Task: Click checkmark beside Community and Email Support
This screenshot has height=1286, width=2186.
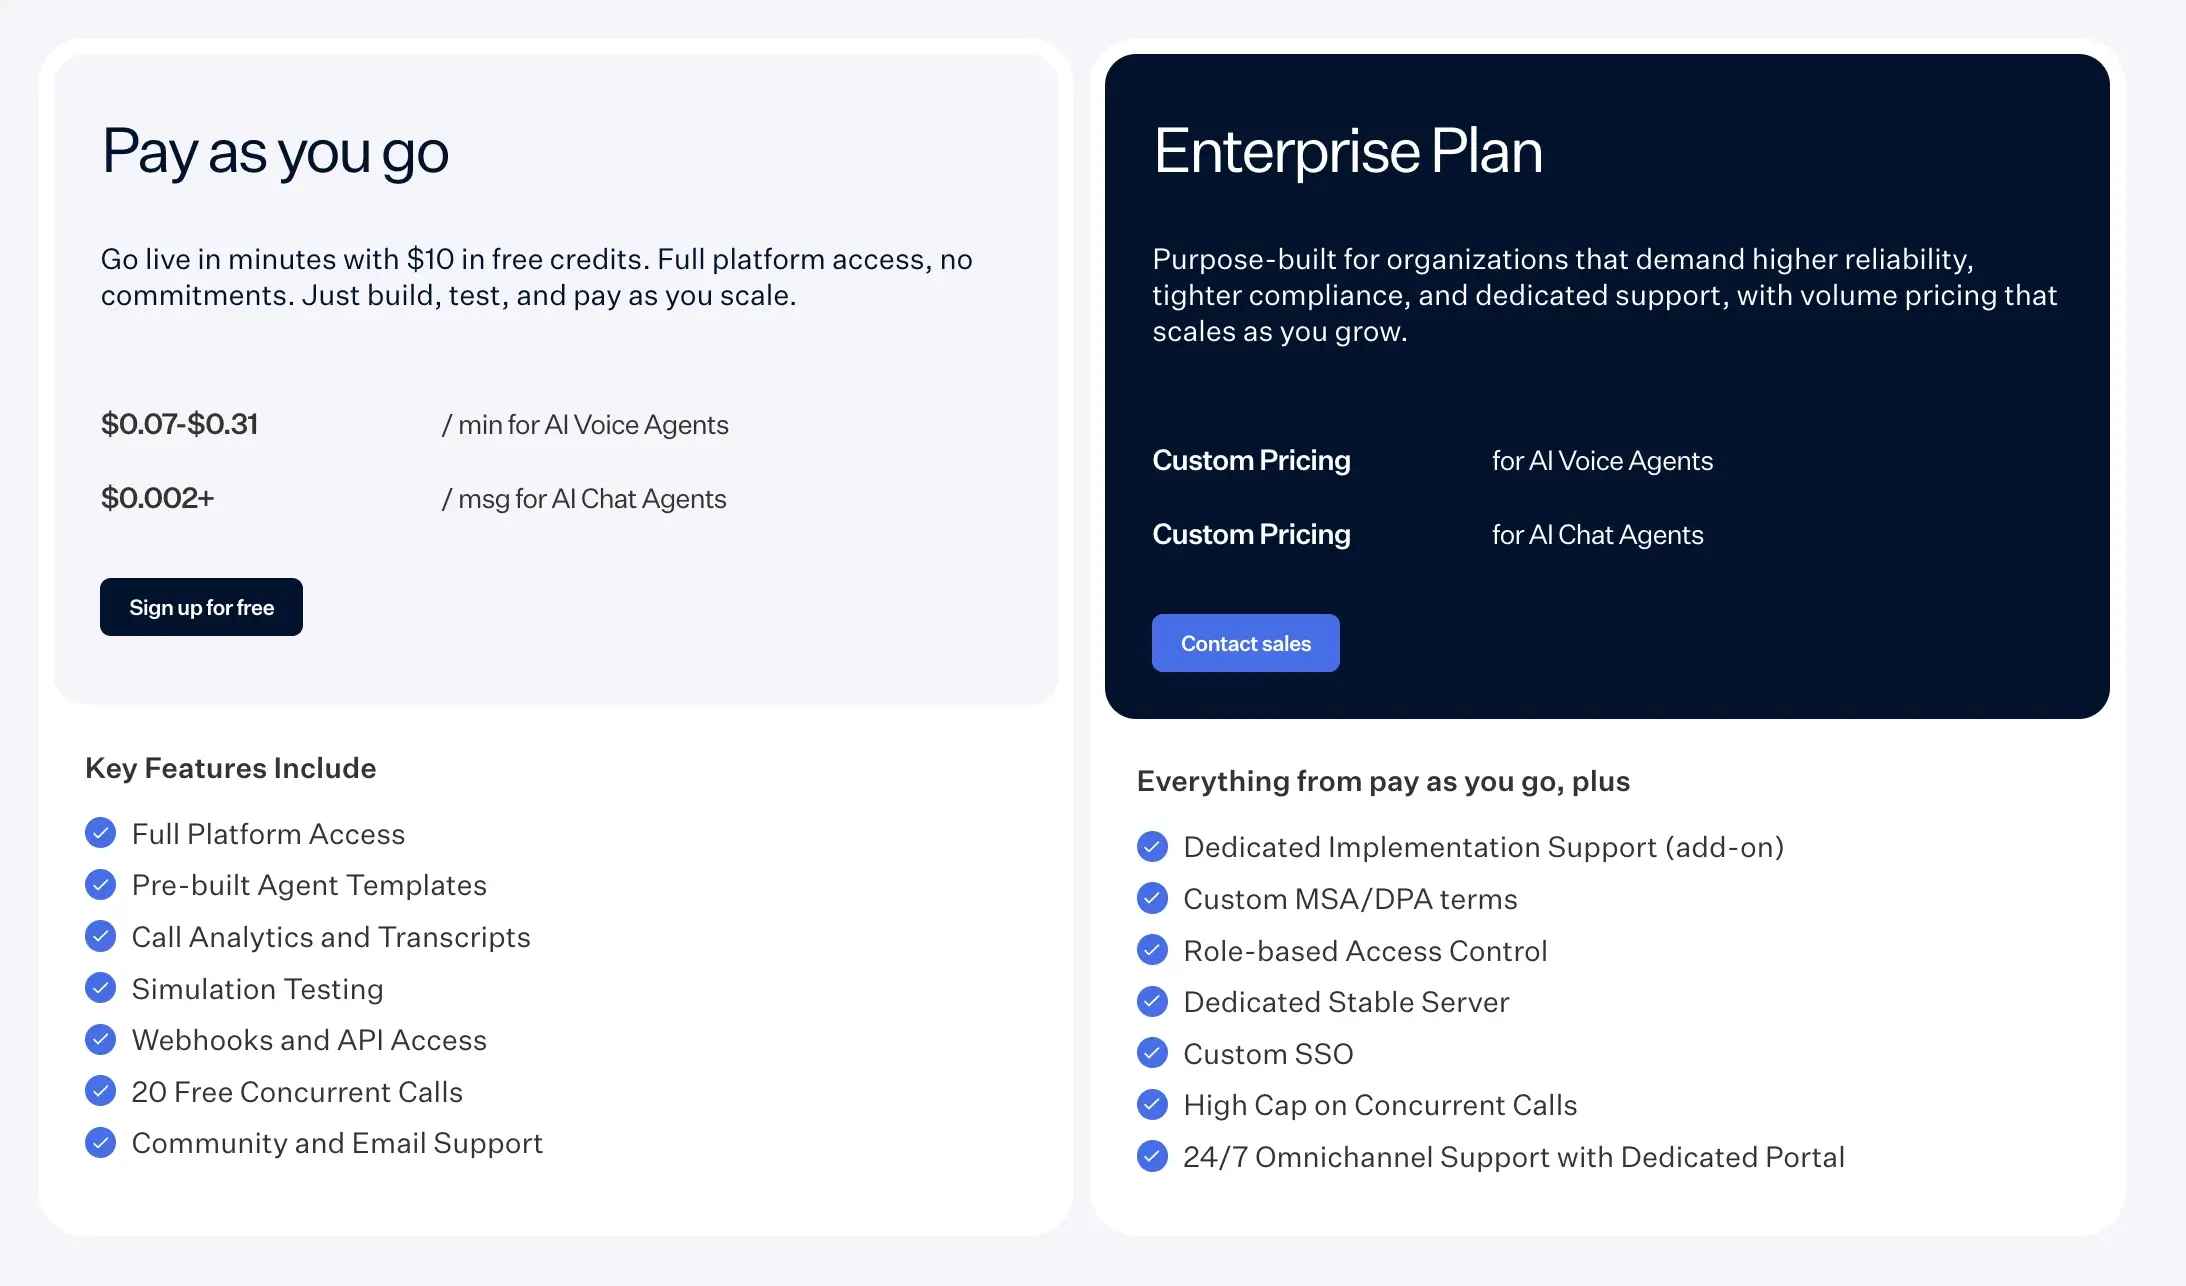Action: pos(100,1142)
